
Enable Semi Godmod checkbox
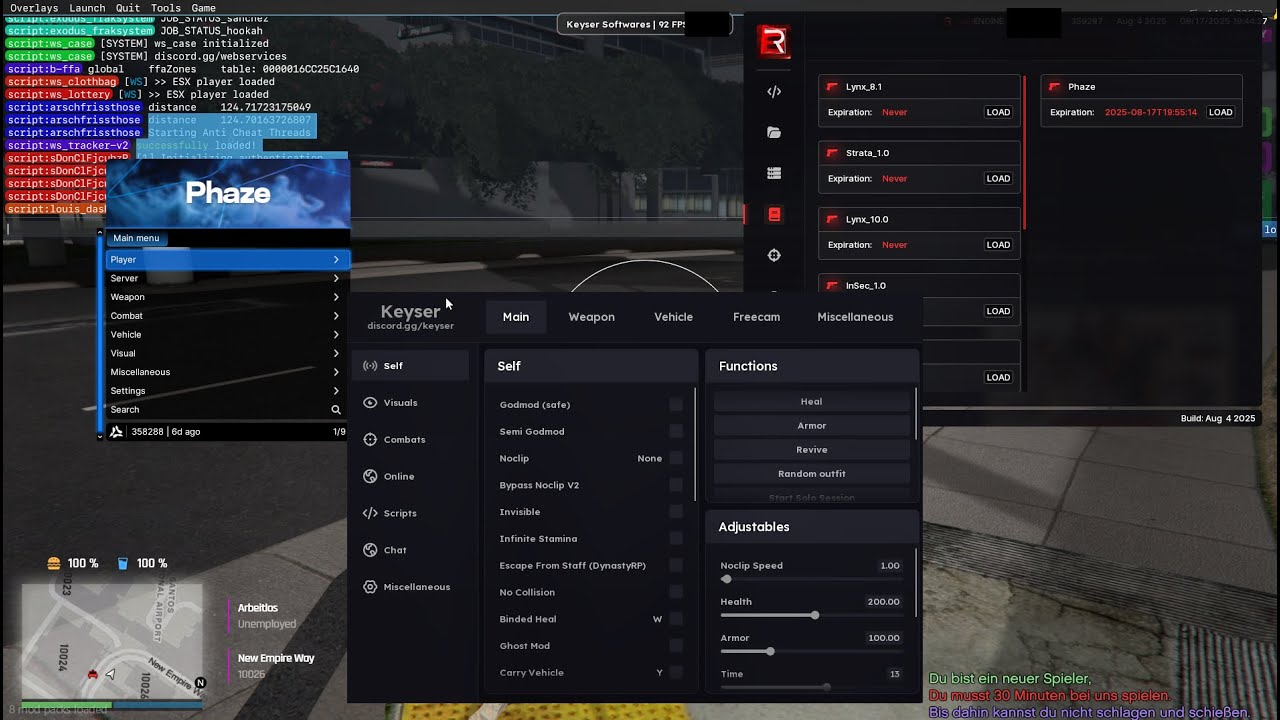click(676, 432)
